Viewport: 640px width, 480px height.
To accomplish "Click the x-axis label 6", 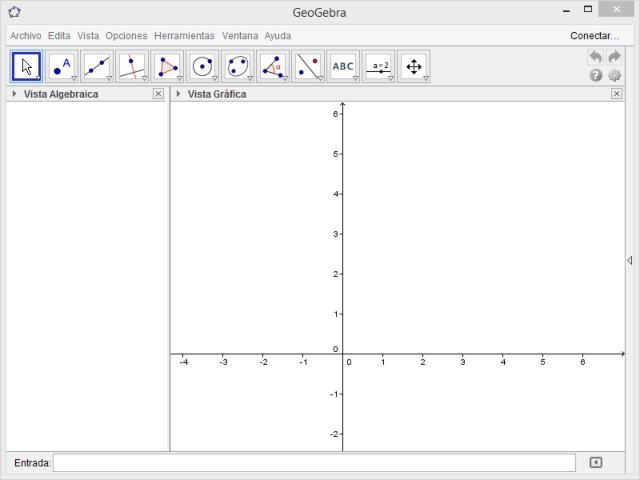I will pyautogui.click(x=582, y=362).
